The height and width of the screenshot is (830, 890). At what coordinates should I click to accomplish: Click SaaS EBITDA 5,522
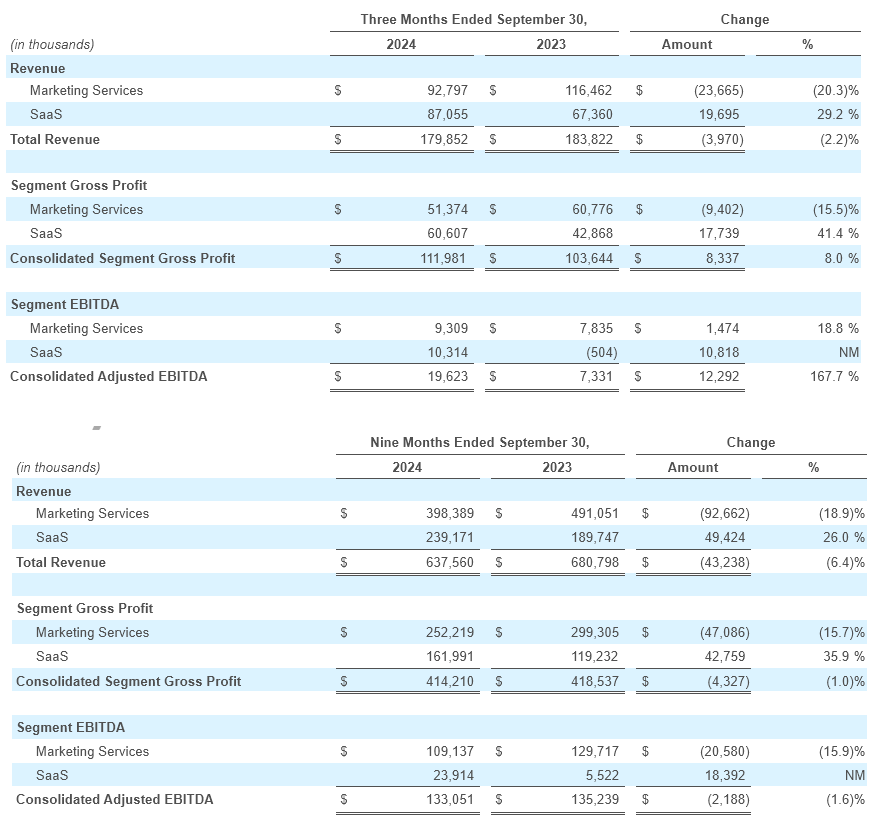601,775
